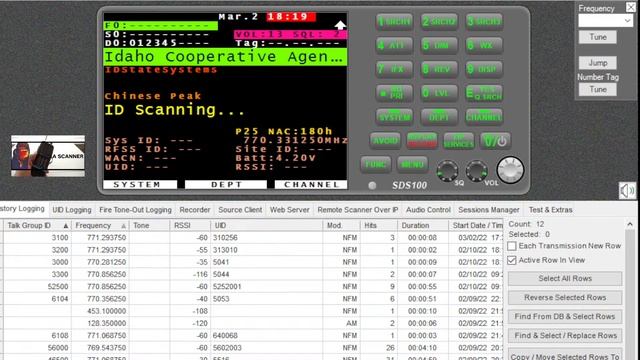Click the log panel scroll-up arrow
The width and height of the screenshot is (640, 360).
click(630, 224)
